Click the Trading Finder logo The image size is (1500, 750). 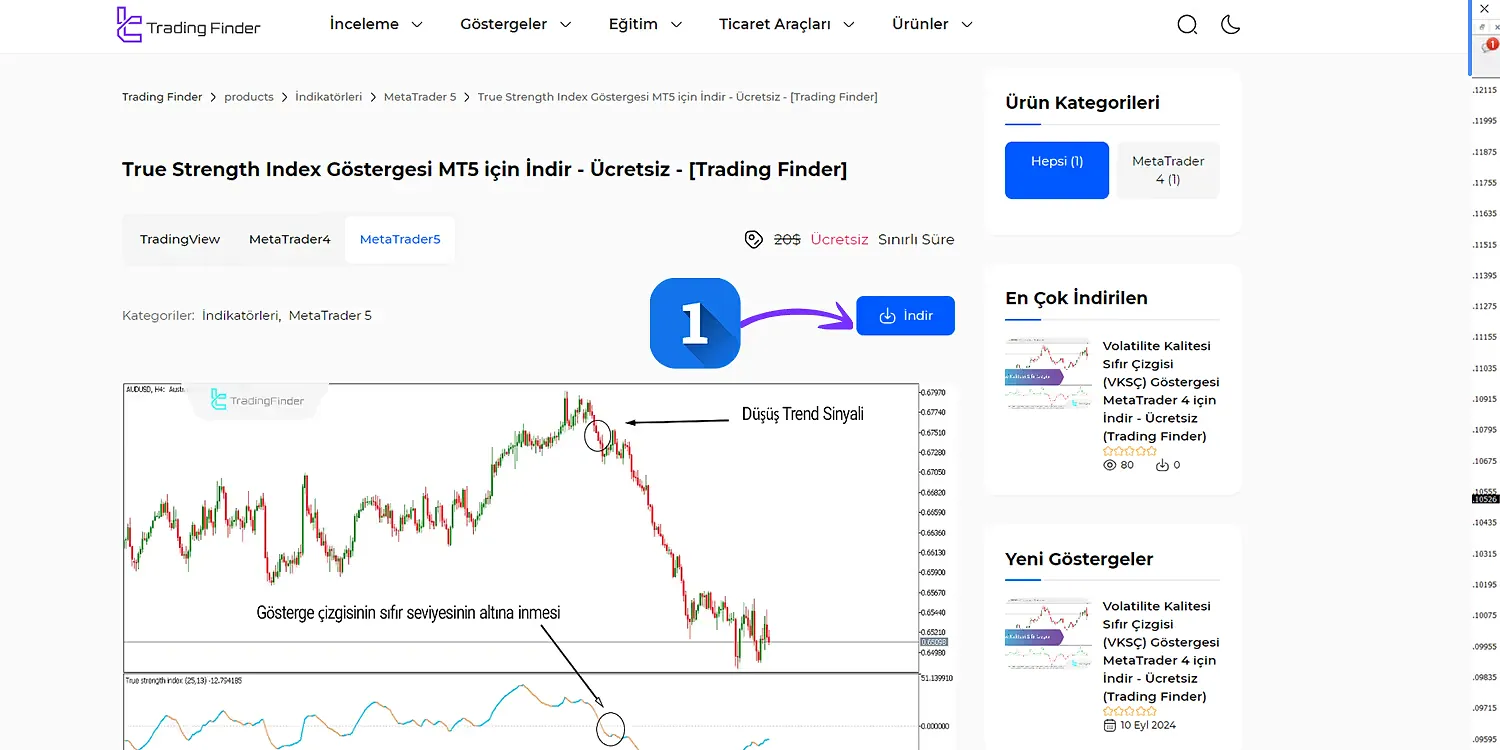coord(188,25)
